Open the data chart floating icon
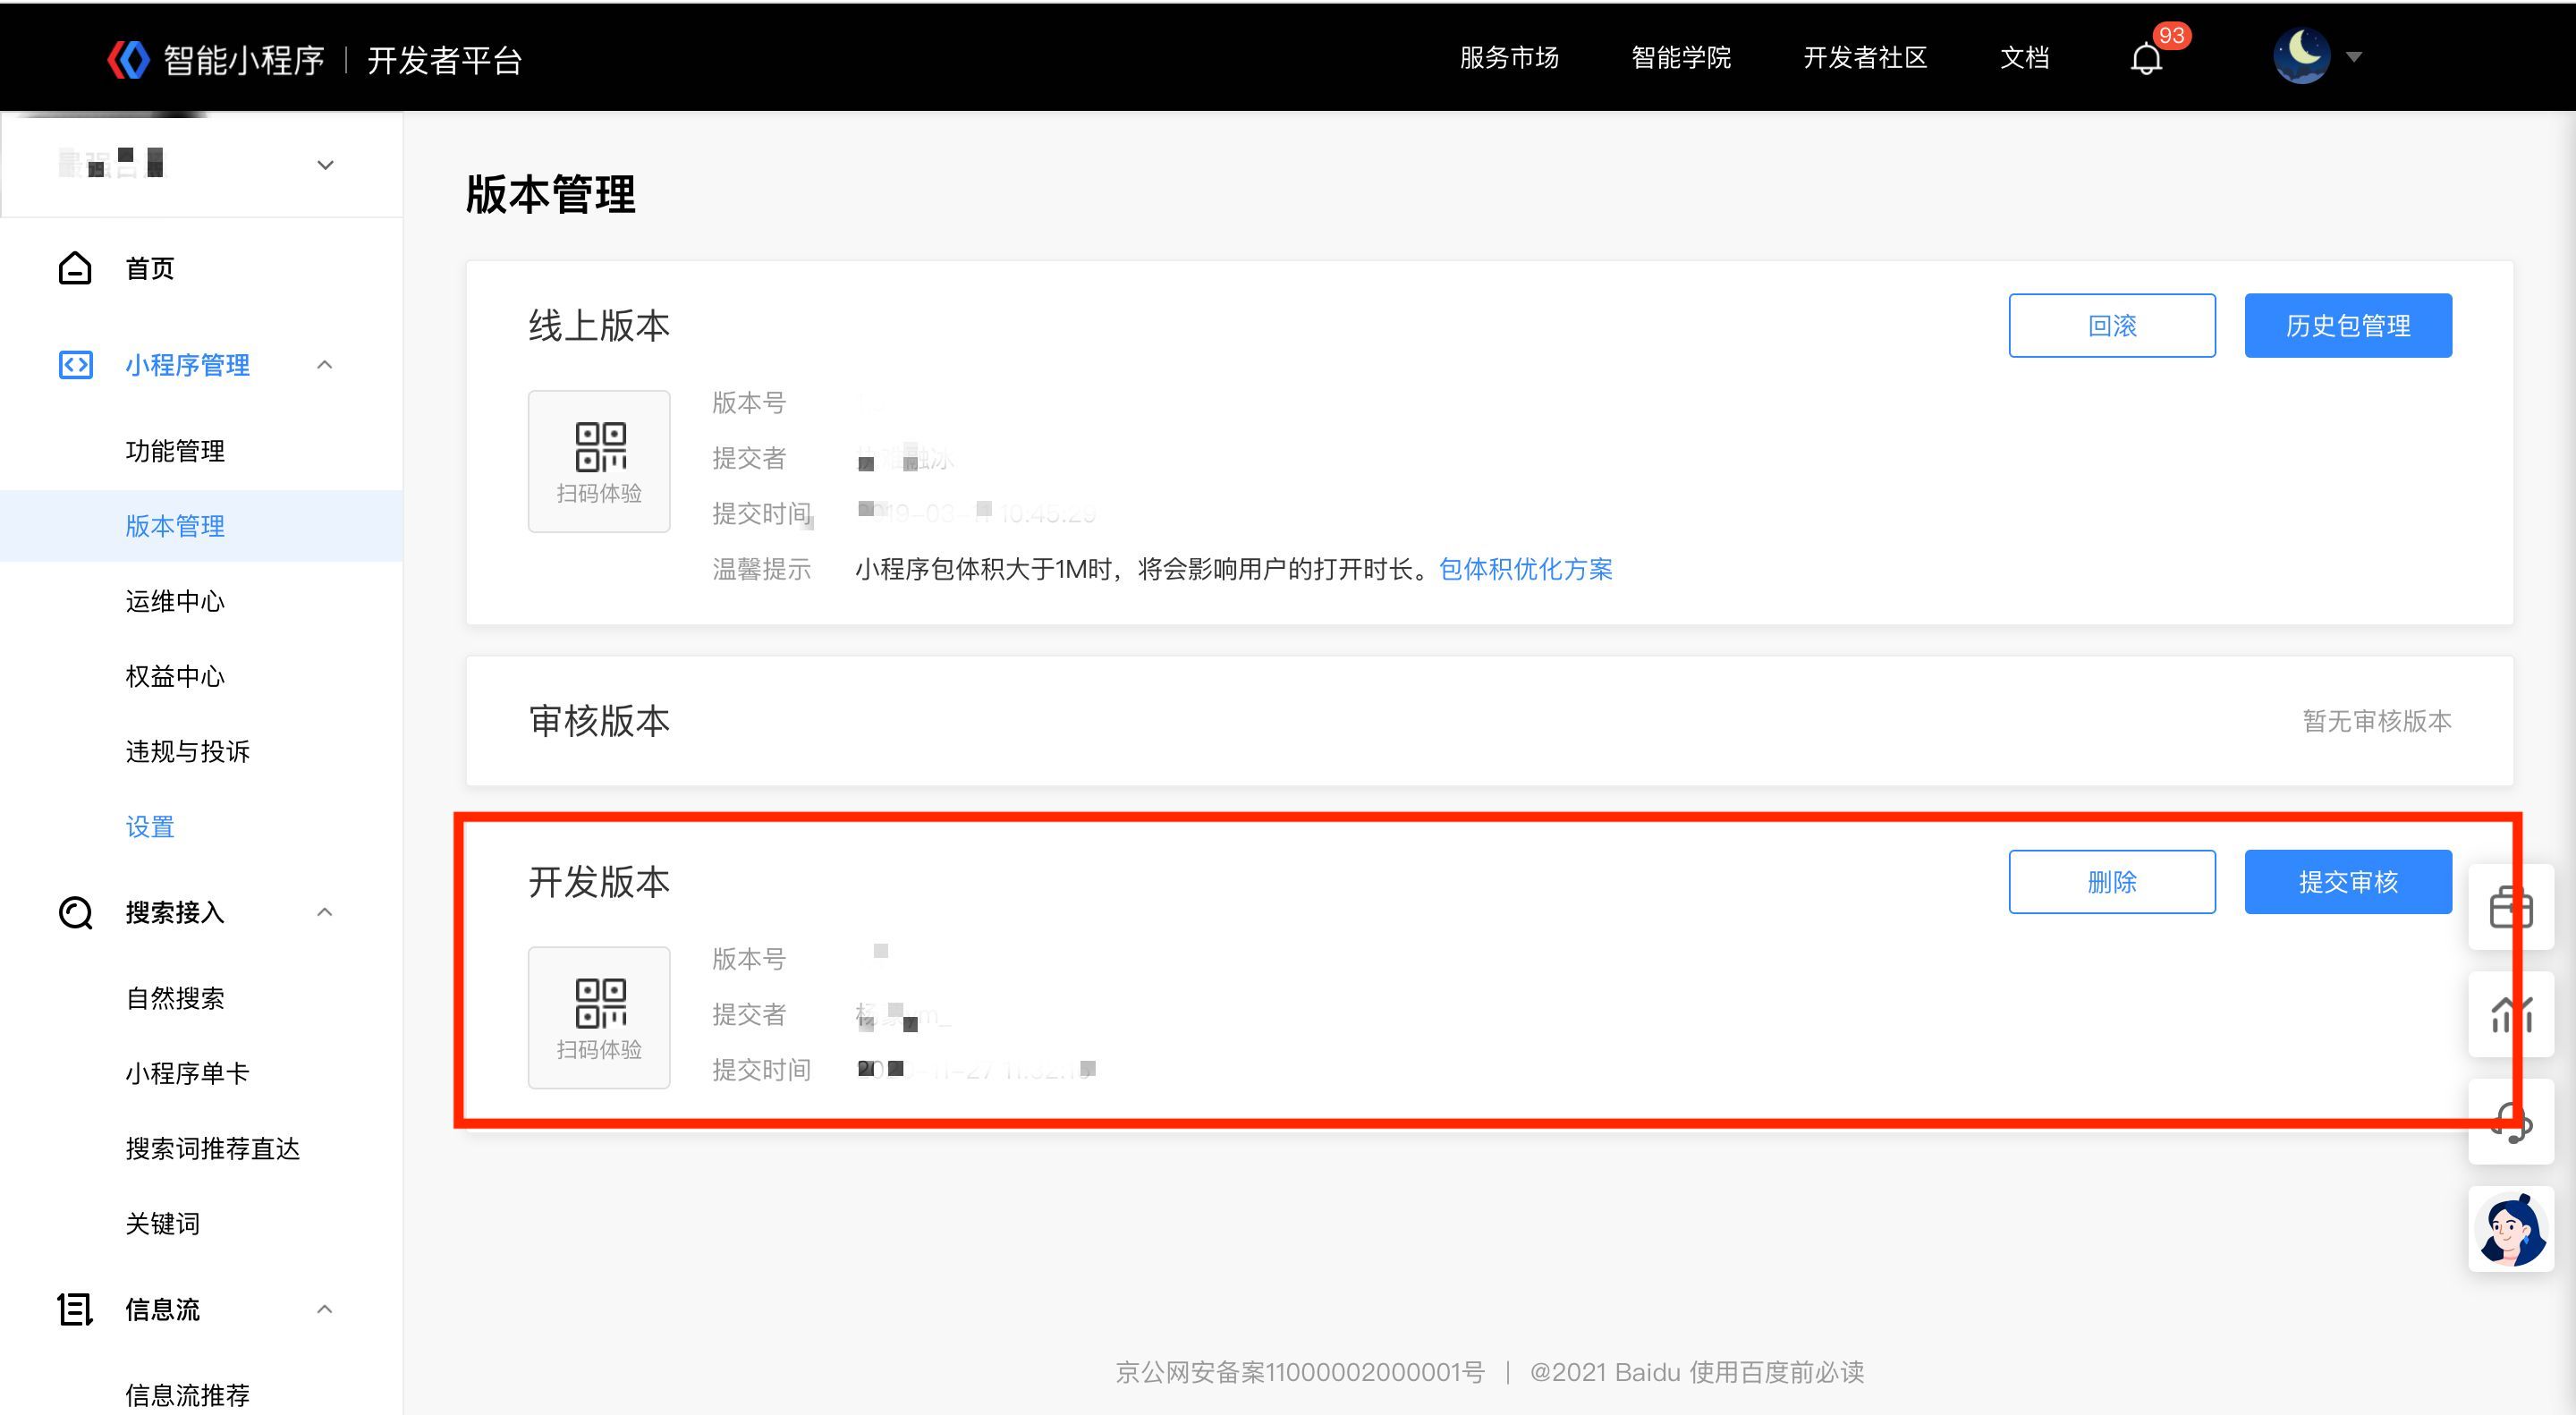This screenshot has width=2576, height=1415. pyautogui.click(x=2510, y=1015)
